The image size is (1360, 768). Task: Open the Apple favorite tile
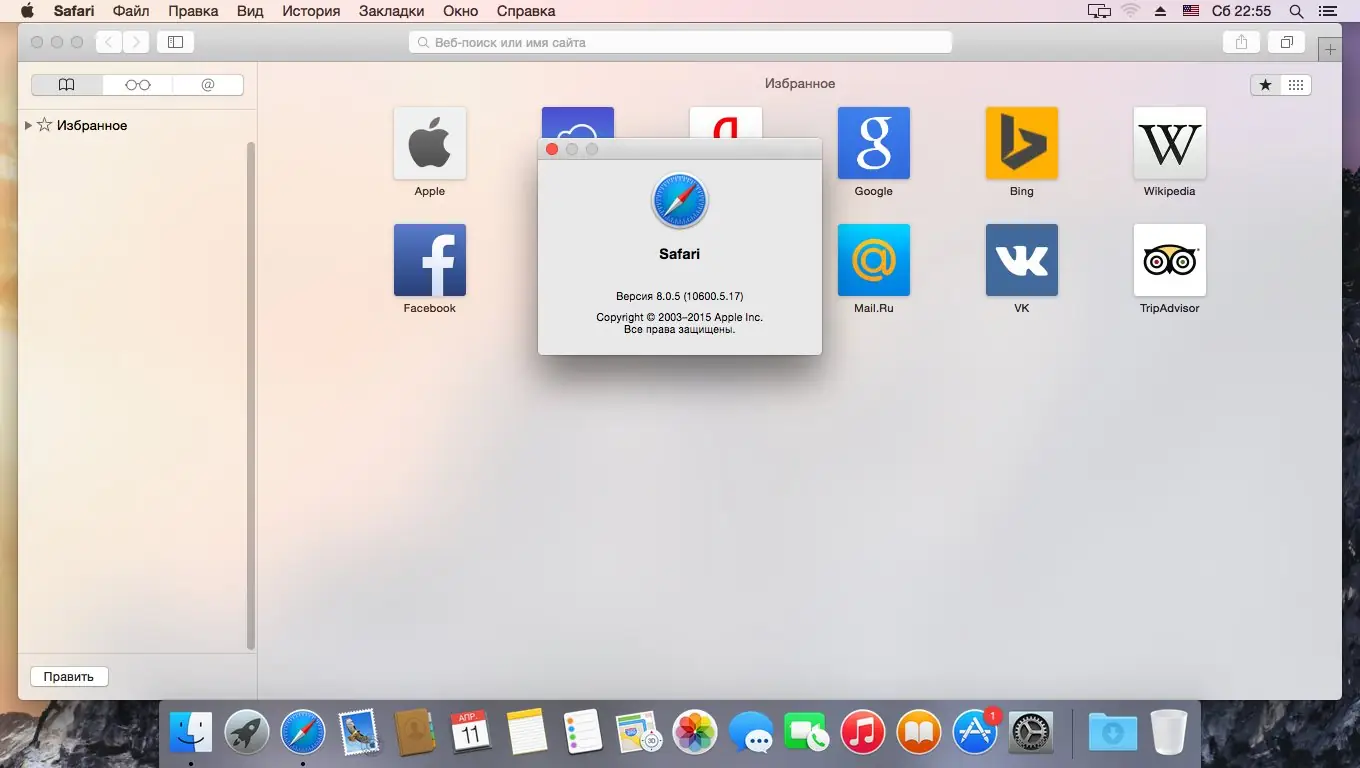click(x=430, y=143)
